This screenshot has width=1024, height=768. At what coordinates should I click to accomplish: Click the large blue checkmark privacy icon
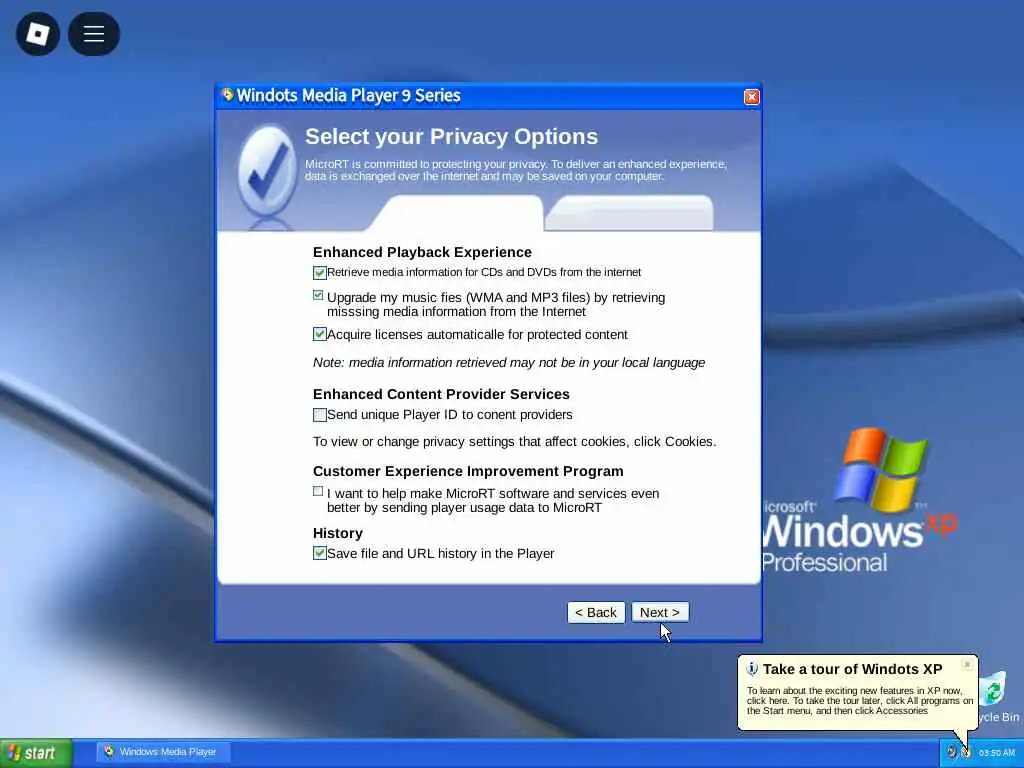[266, 170]
